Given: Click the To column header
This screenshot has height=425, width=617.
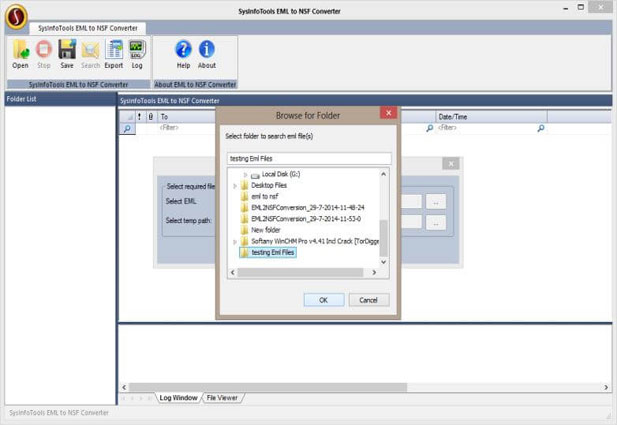Looking at the screenshot, I should coord(187,116).
